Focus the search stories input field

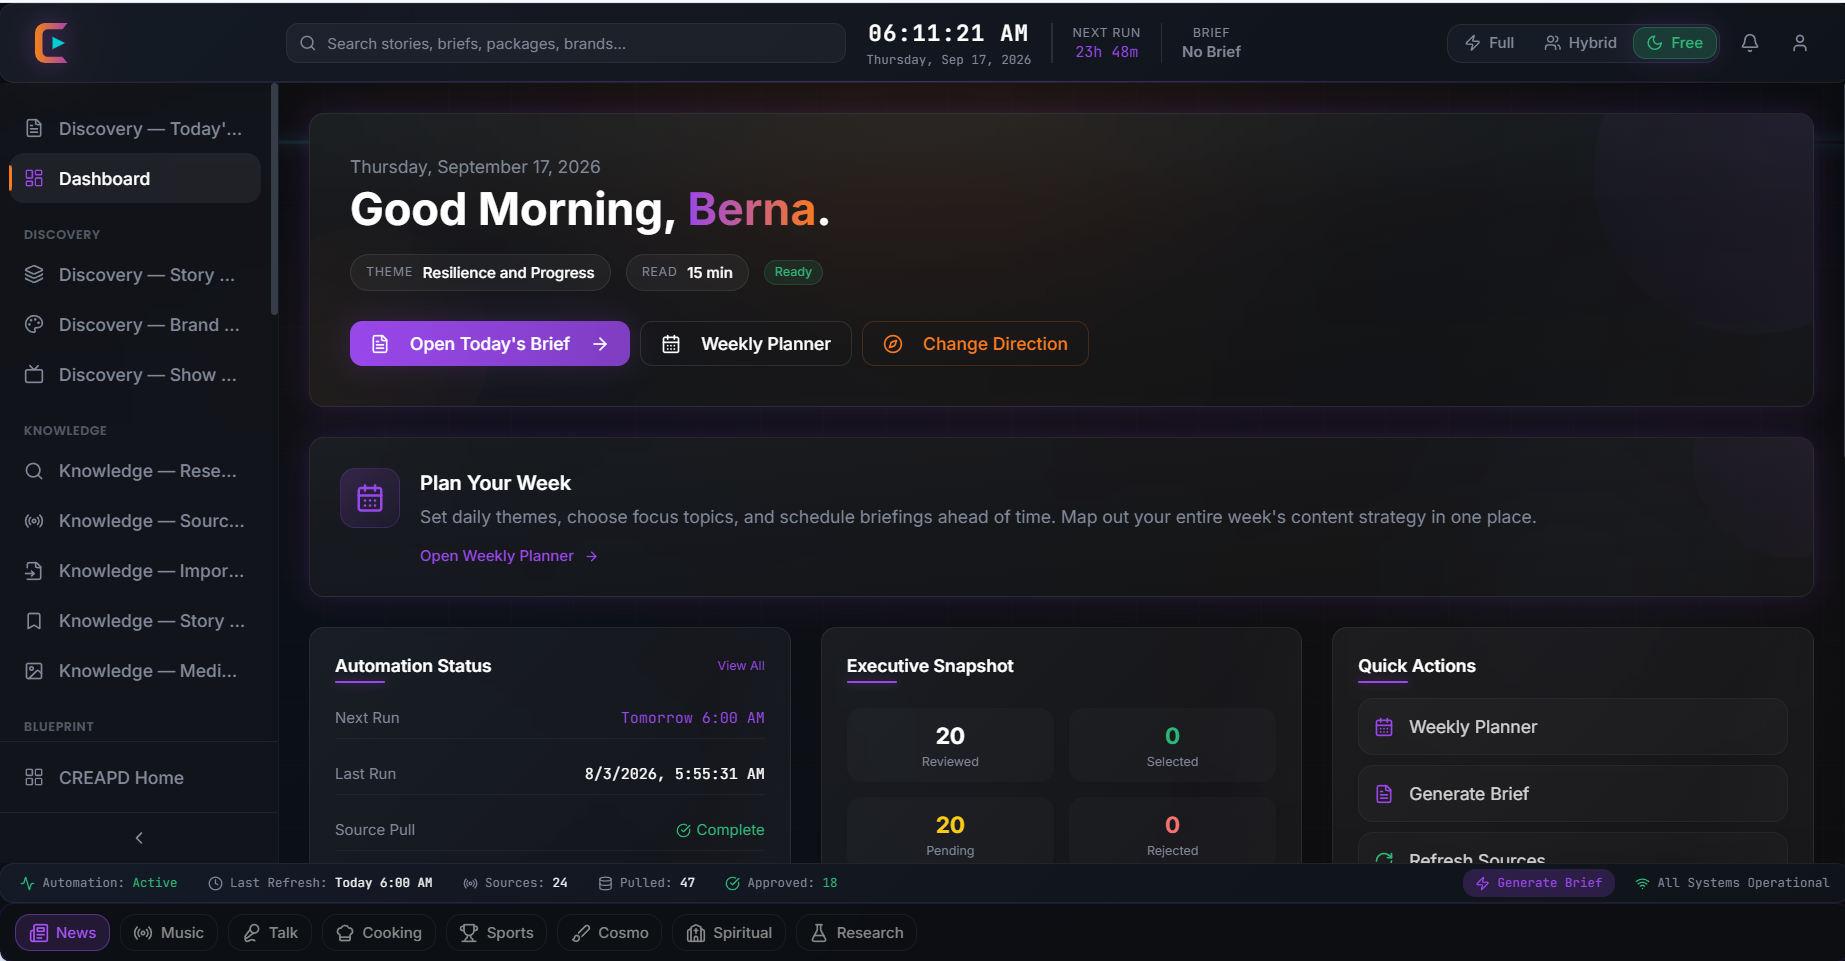pyautogui.click(x=566, y=43)
